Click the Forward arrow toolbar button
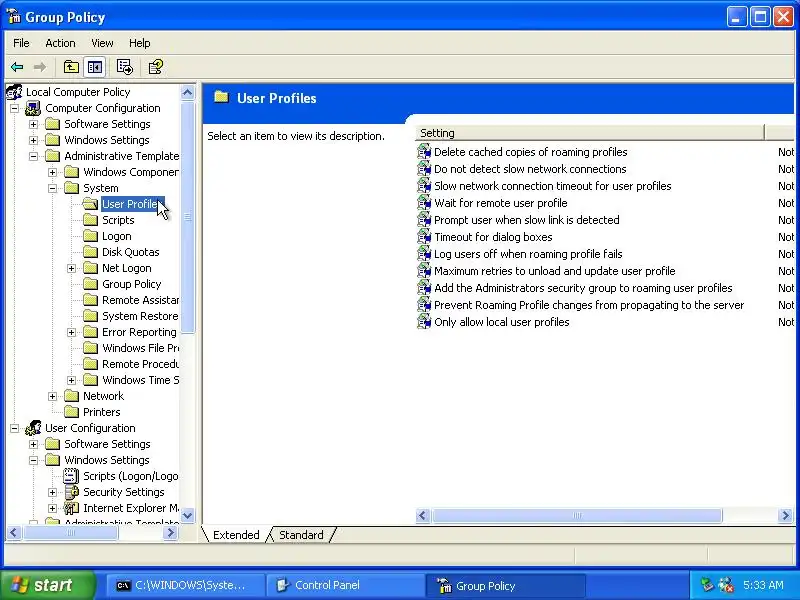This screenshot has height=600, width=800. (x=39, y=67)
